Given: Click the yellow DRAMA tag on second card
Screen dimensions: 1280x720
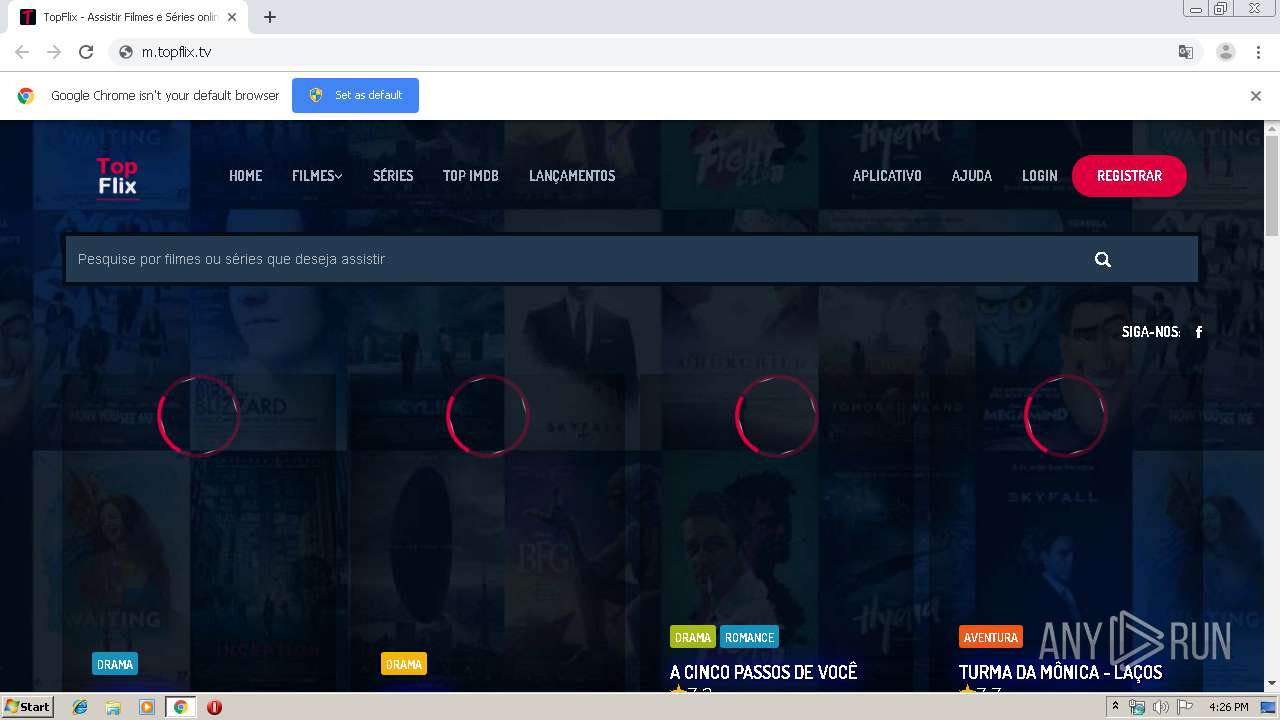Looking at the screenshot, I should click(x=404, y=664).
